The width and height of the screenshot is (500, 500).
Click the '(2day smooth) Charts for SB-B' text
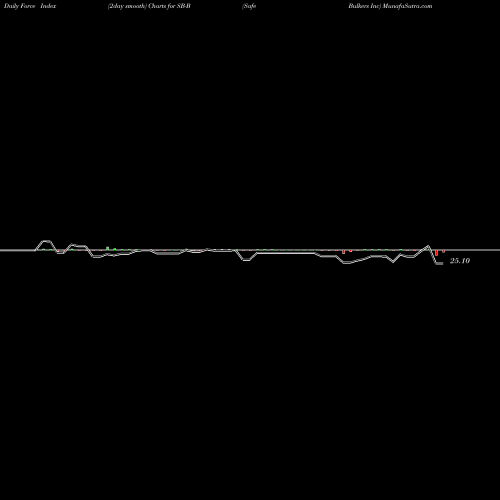(149, 6)
